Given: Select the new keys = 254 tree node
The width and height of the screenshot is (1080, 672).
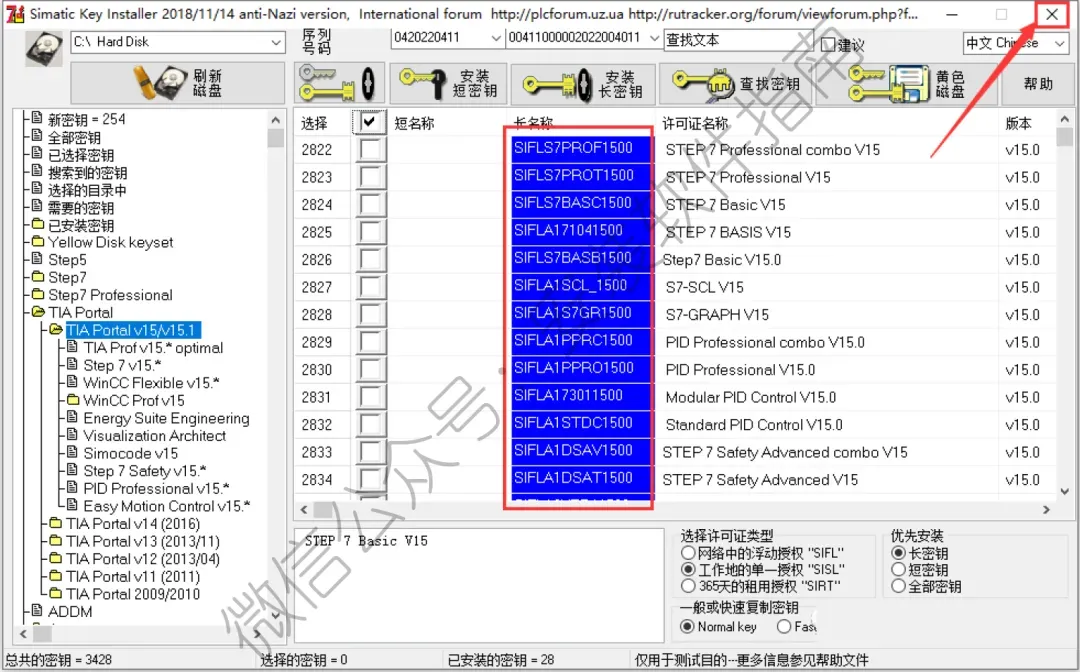Looking at the screenshot, I should [86, 119].
